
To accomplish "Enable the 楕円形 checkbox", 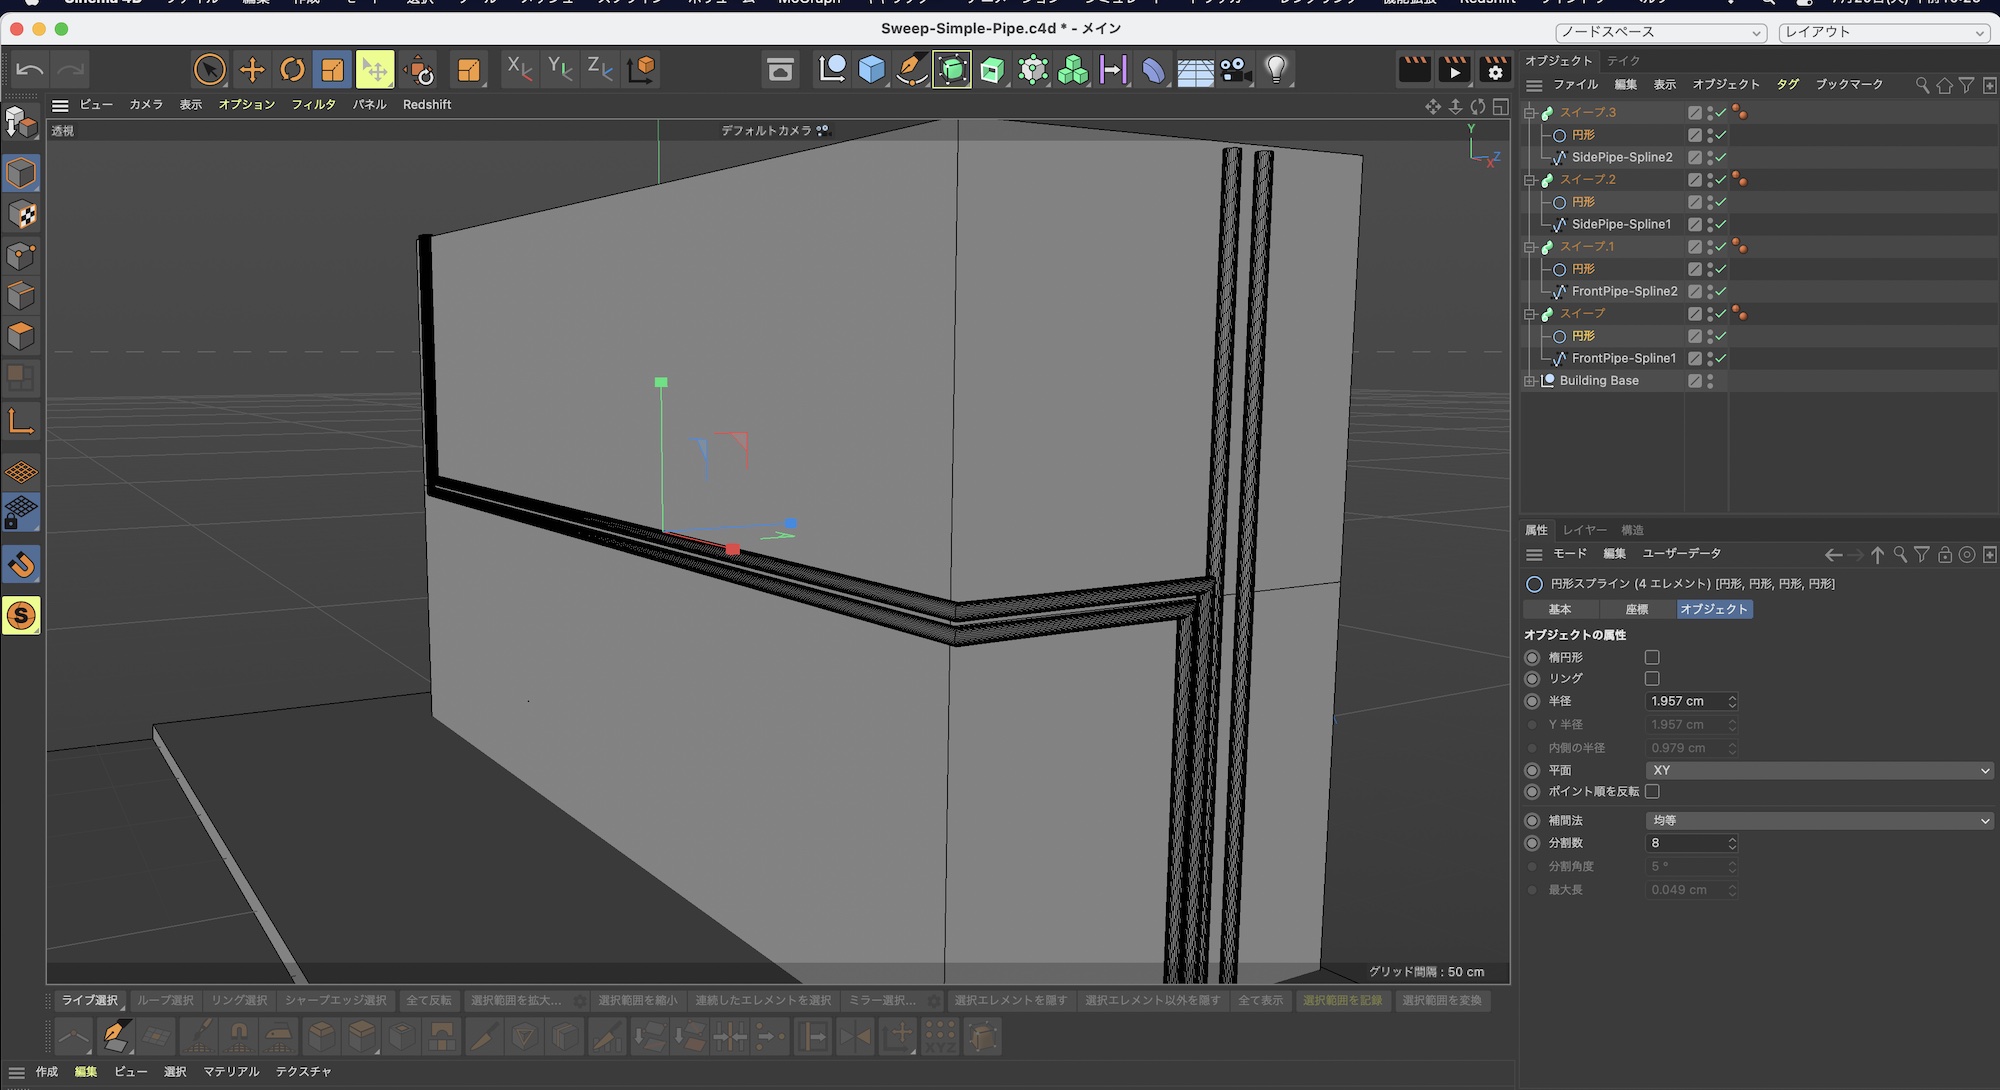I will pyautogui.click(x=1652, y=658).
